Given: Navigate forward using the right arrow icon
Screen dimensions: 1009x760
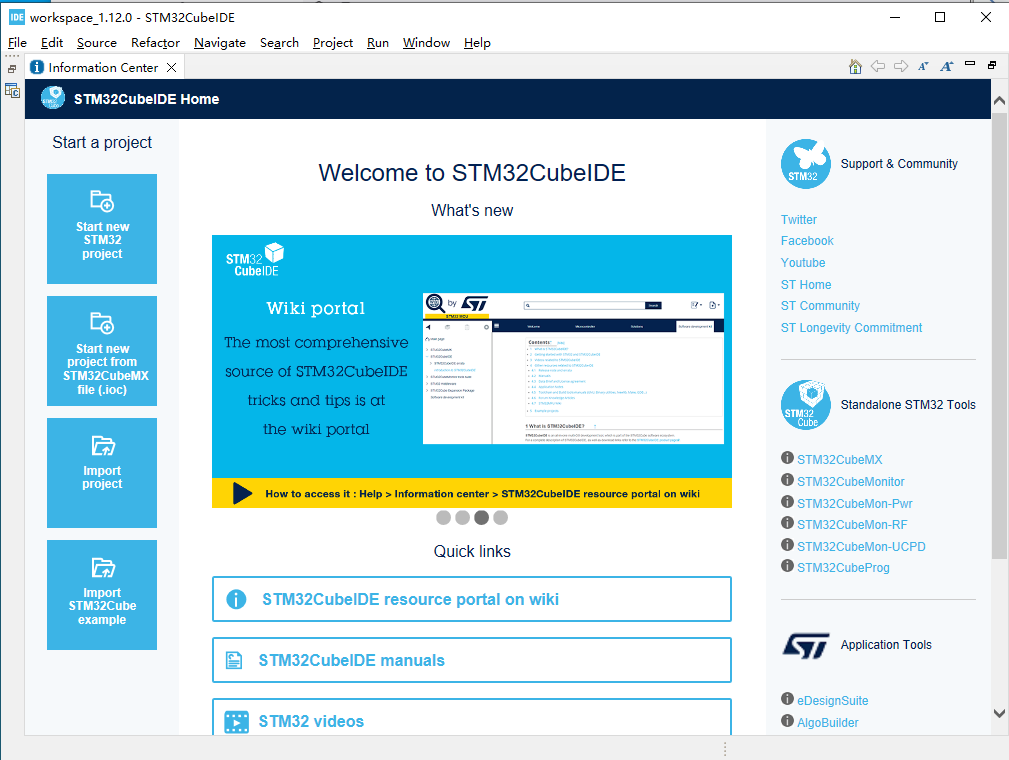Looking at the screenshot, I should tap(900, 66).
